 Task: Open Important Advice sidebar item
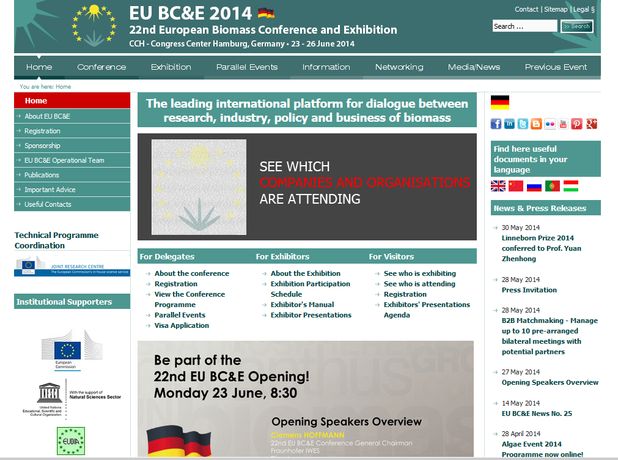click(72, 189)
